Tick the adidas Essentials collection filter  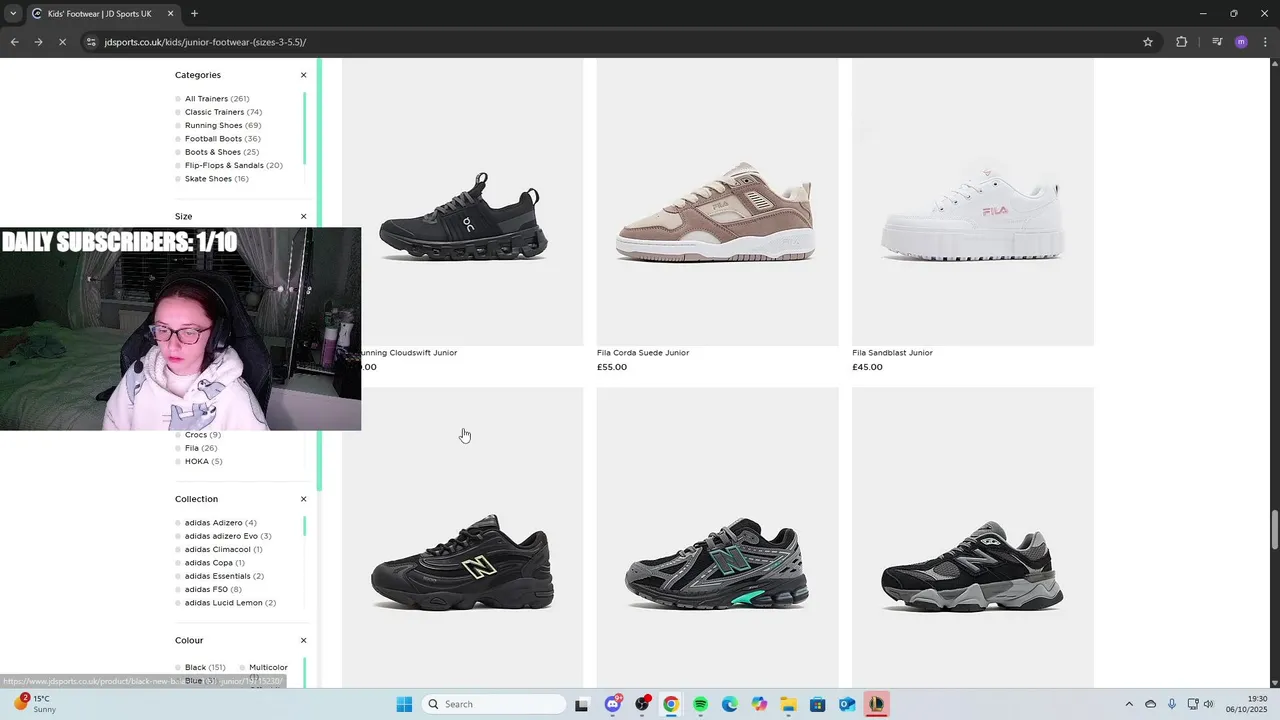[178, 576]
